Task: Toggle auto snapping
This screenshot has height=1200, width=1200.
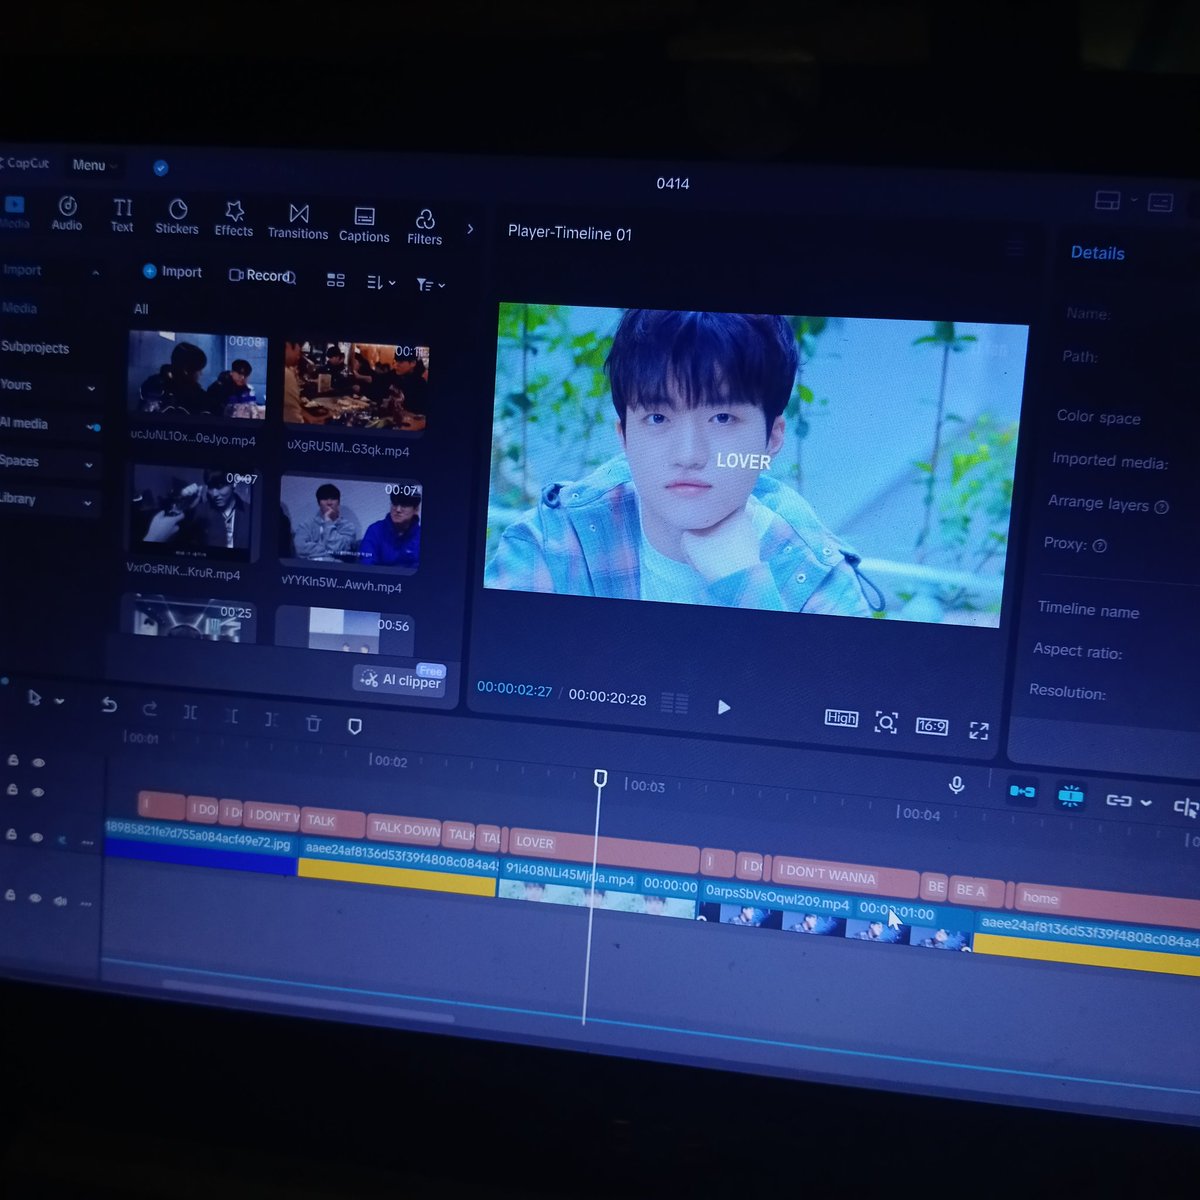Action: click(x=1070, y=796)
